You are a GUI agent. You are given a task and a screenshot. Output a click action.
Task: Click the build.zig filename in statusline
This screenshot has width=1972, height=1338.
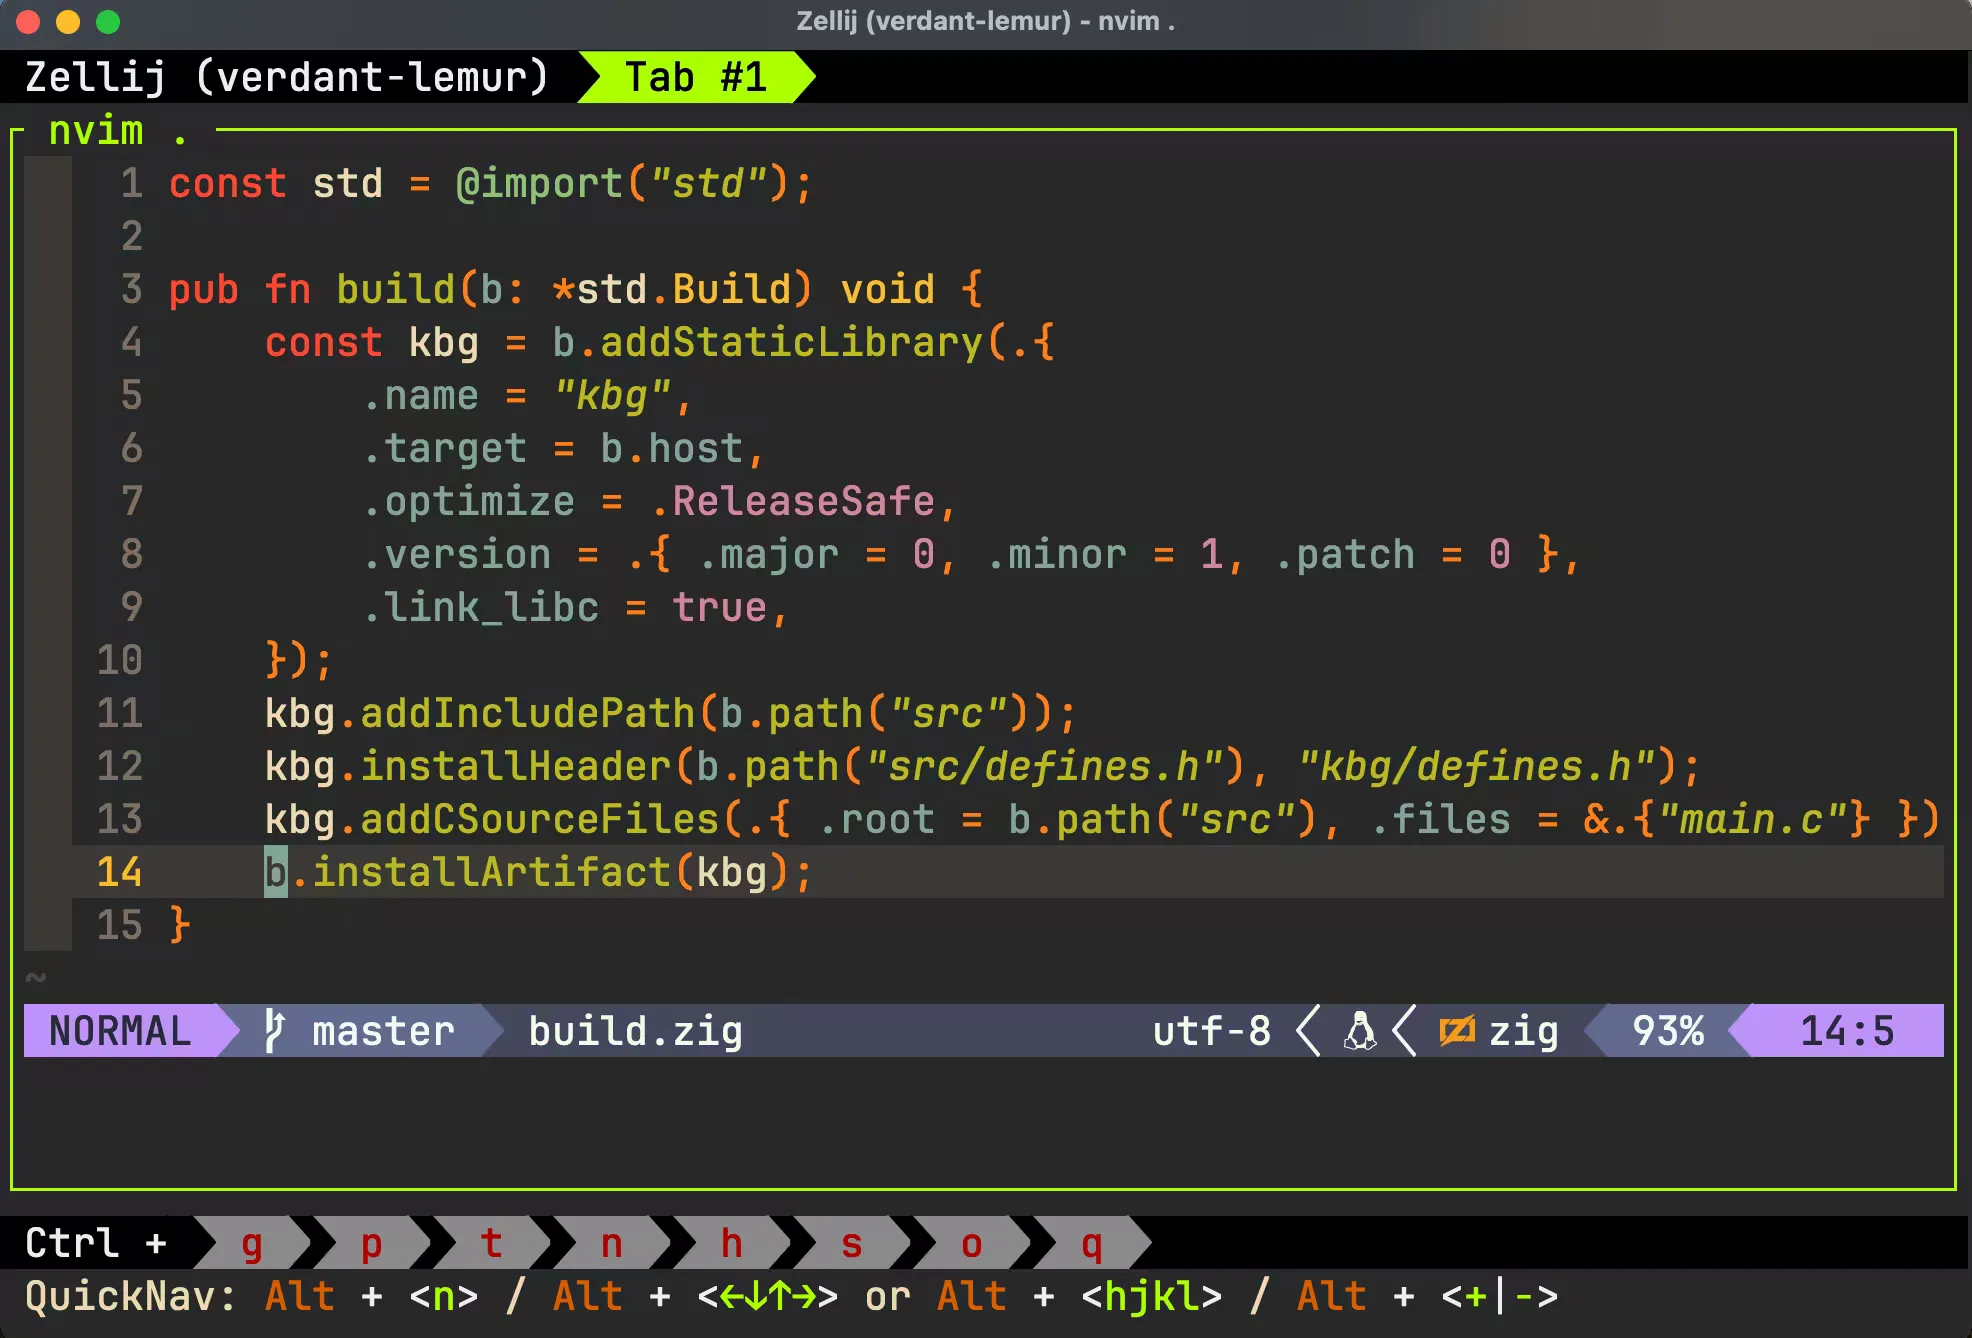635,1031
